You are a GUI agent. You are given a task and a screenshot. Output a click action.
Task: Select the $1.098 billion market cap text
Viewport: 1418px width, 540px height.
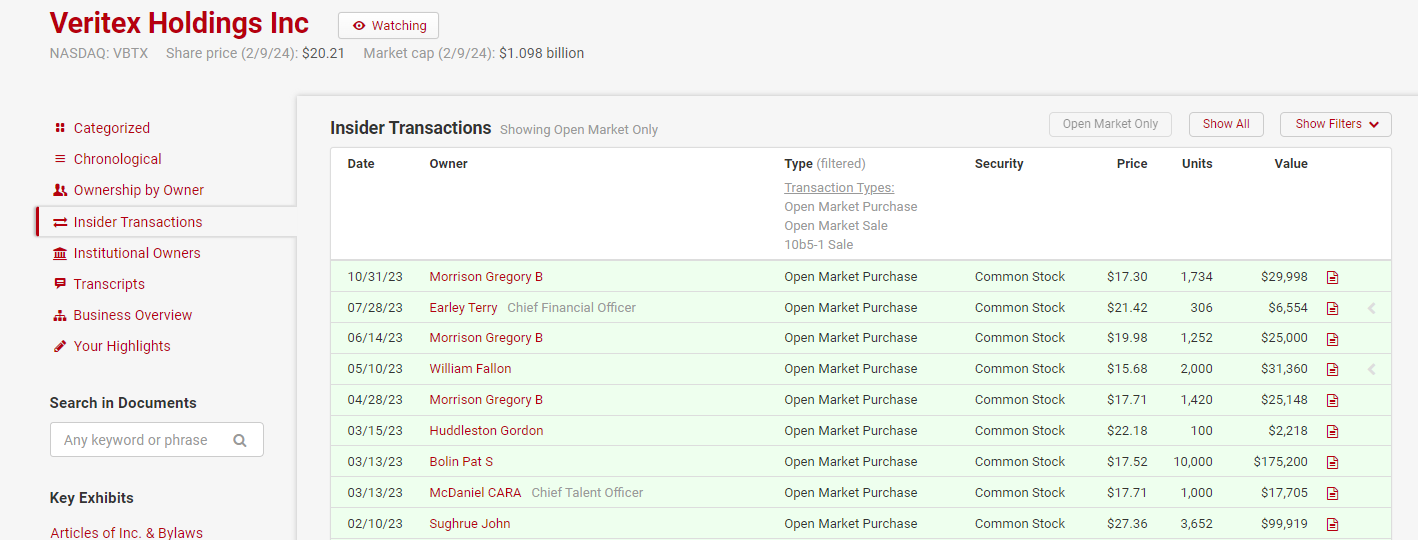tap(541, 54)
